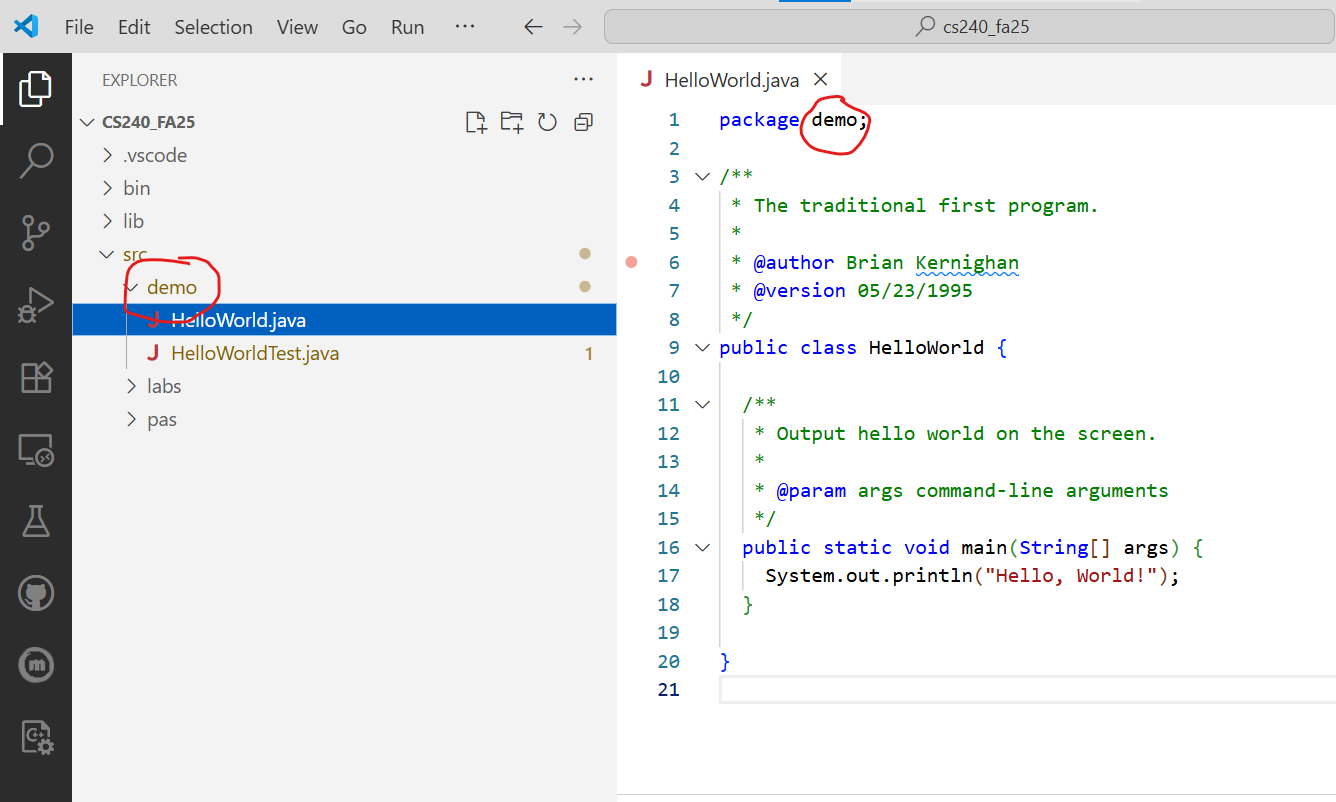Fold the HelloWorld class at line 9

point(702,348)
